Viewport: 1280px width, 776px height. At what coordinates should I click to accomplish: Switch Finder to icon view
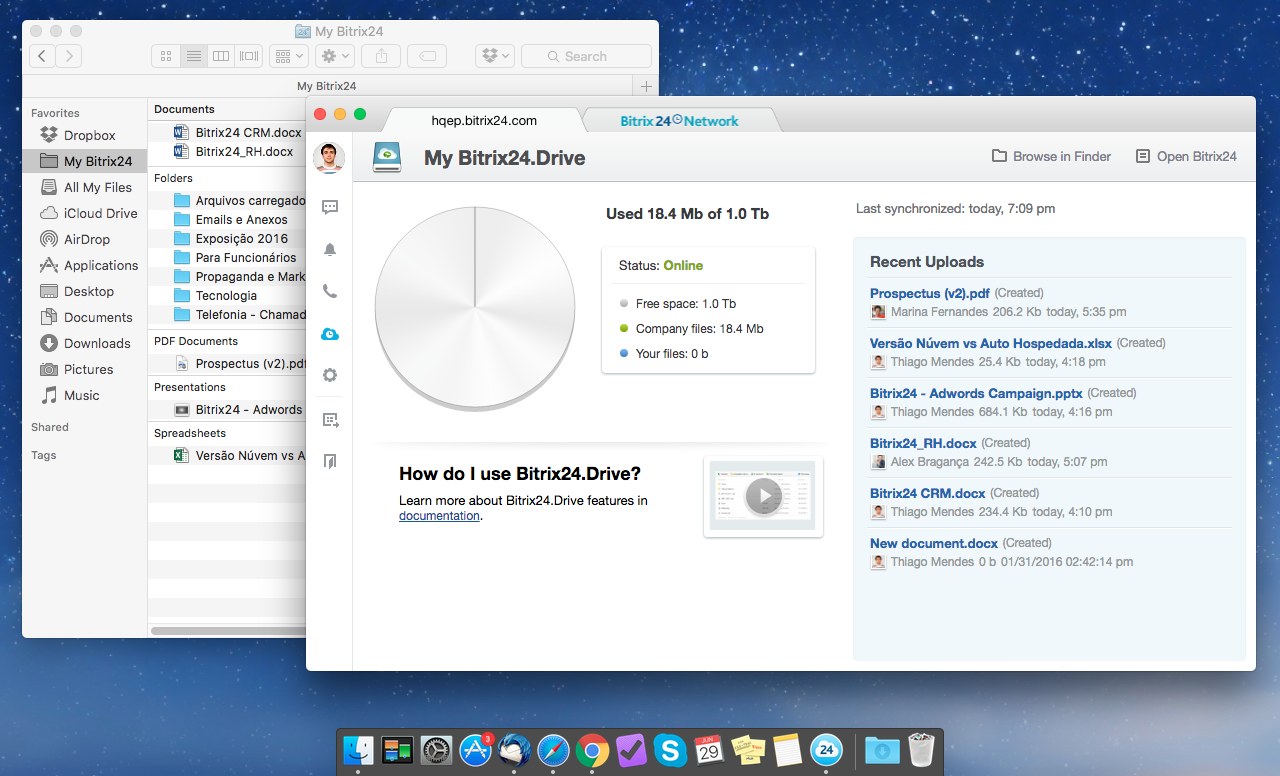(166, 56)
